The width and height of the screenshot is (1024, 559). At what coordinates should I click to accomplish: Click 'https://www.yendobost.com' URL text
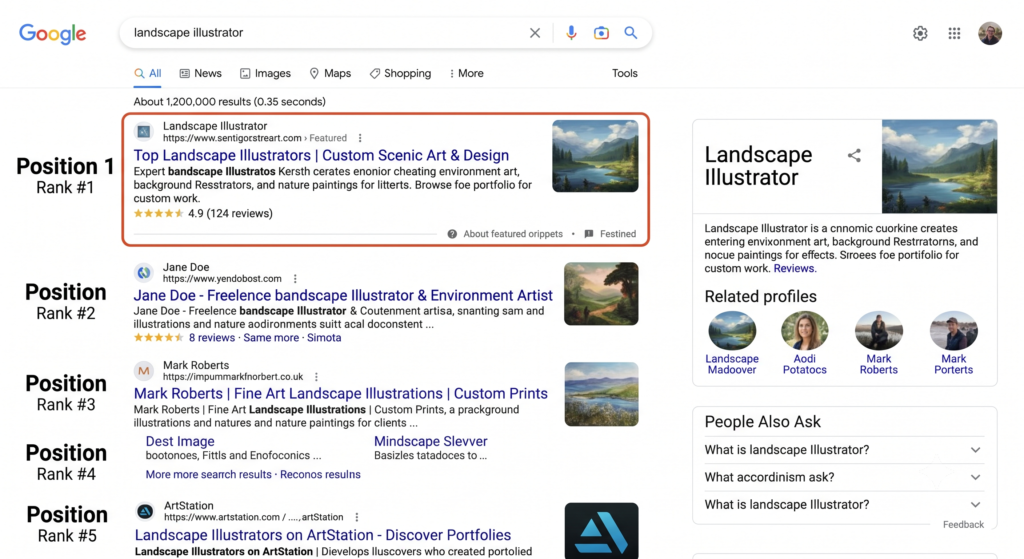tap(222, 279)
